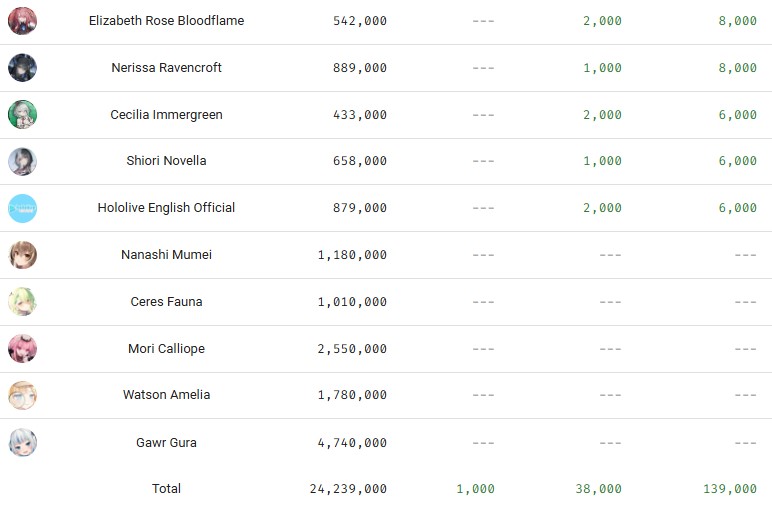
Task: Click Shiori Novella's avatar icon
Action: point(22,161)
